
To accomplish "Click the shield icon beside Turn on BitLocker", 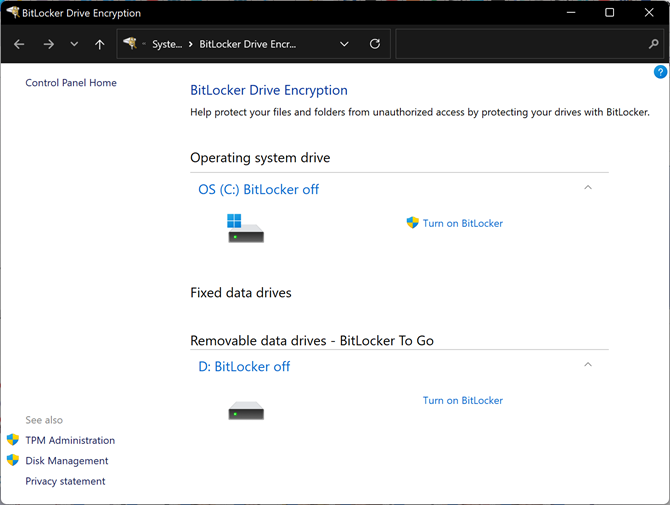I will click(x=412, y=223).
